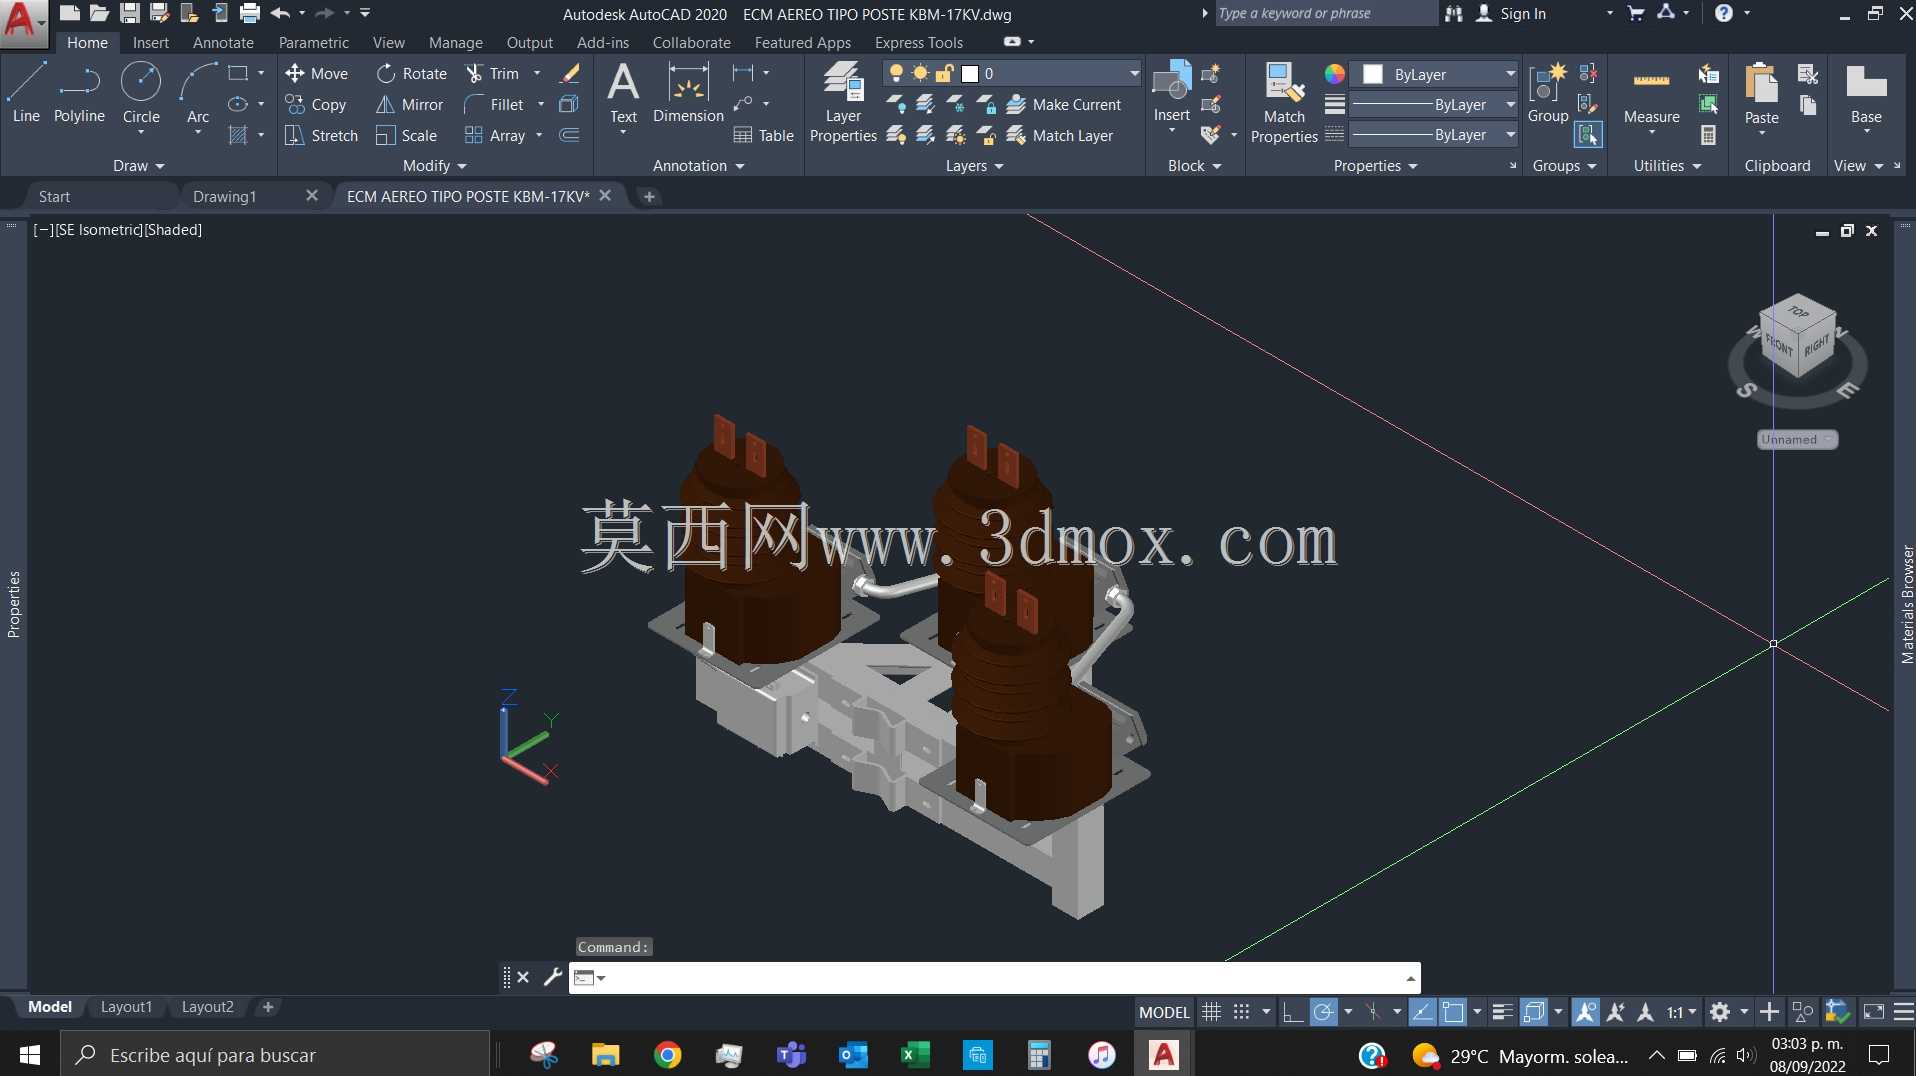Pick the Arc tool
The image size is (1916, 1076).
[198, 92]
